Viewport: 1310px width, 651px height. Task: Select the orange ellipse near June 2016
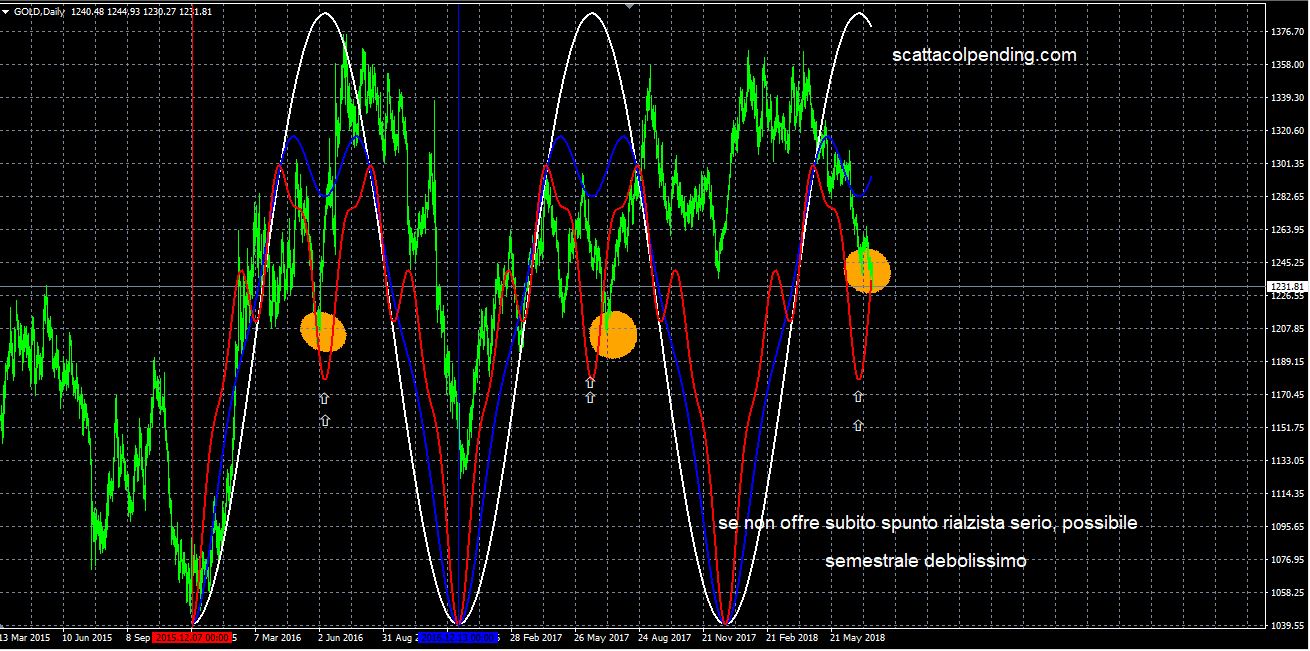click(323, 331)
